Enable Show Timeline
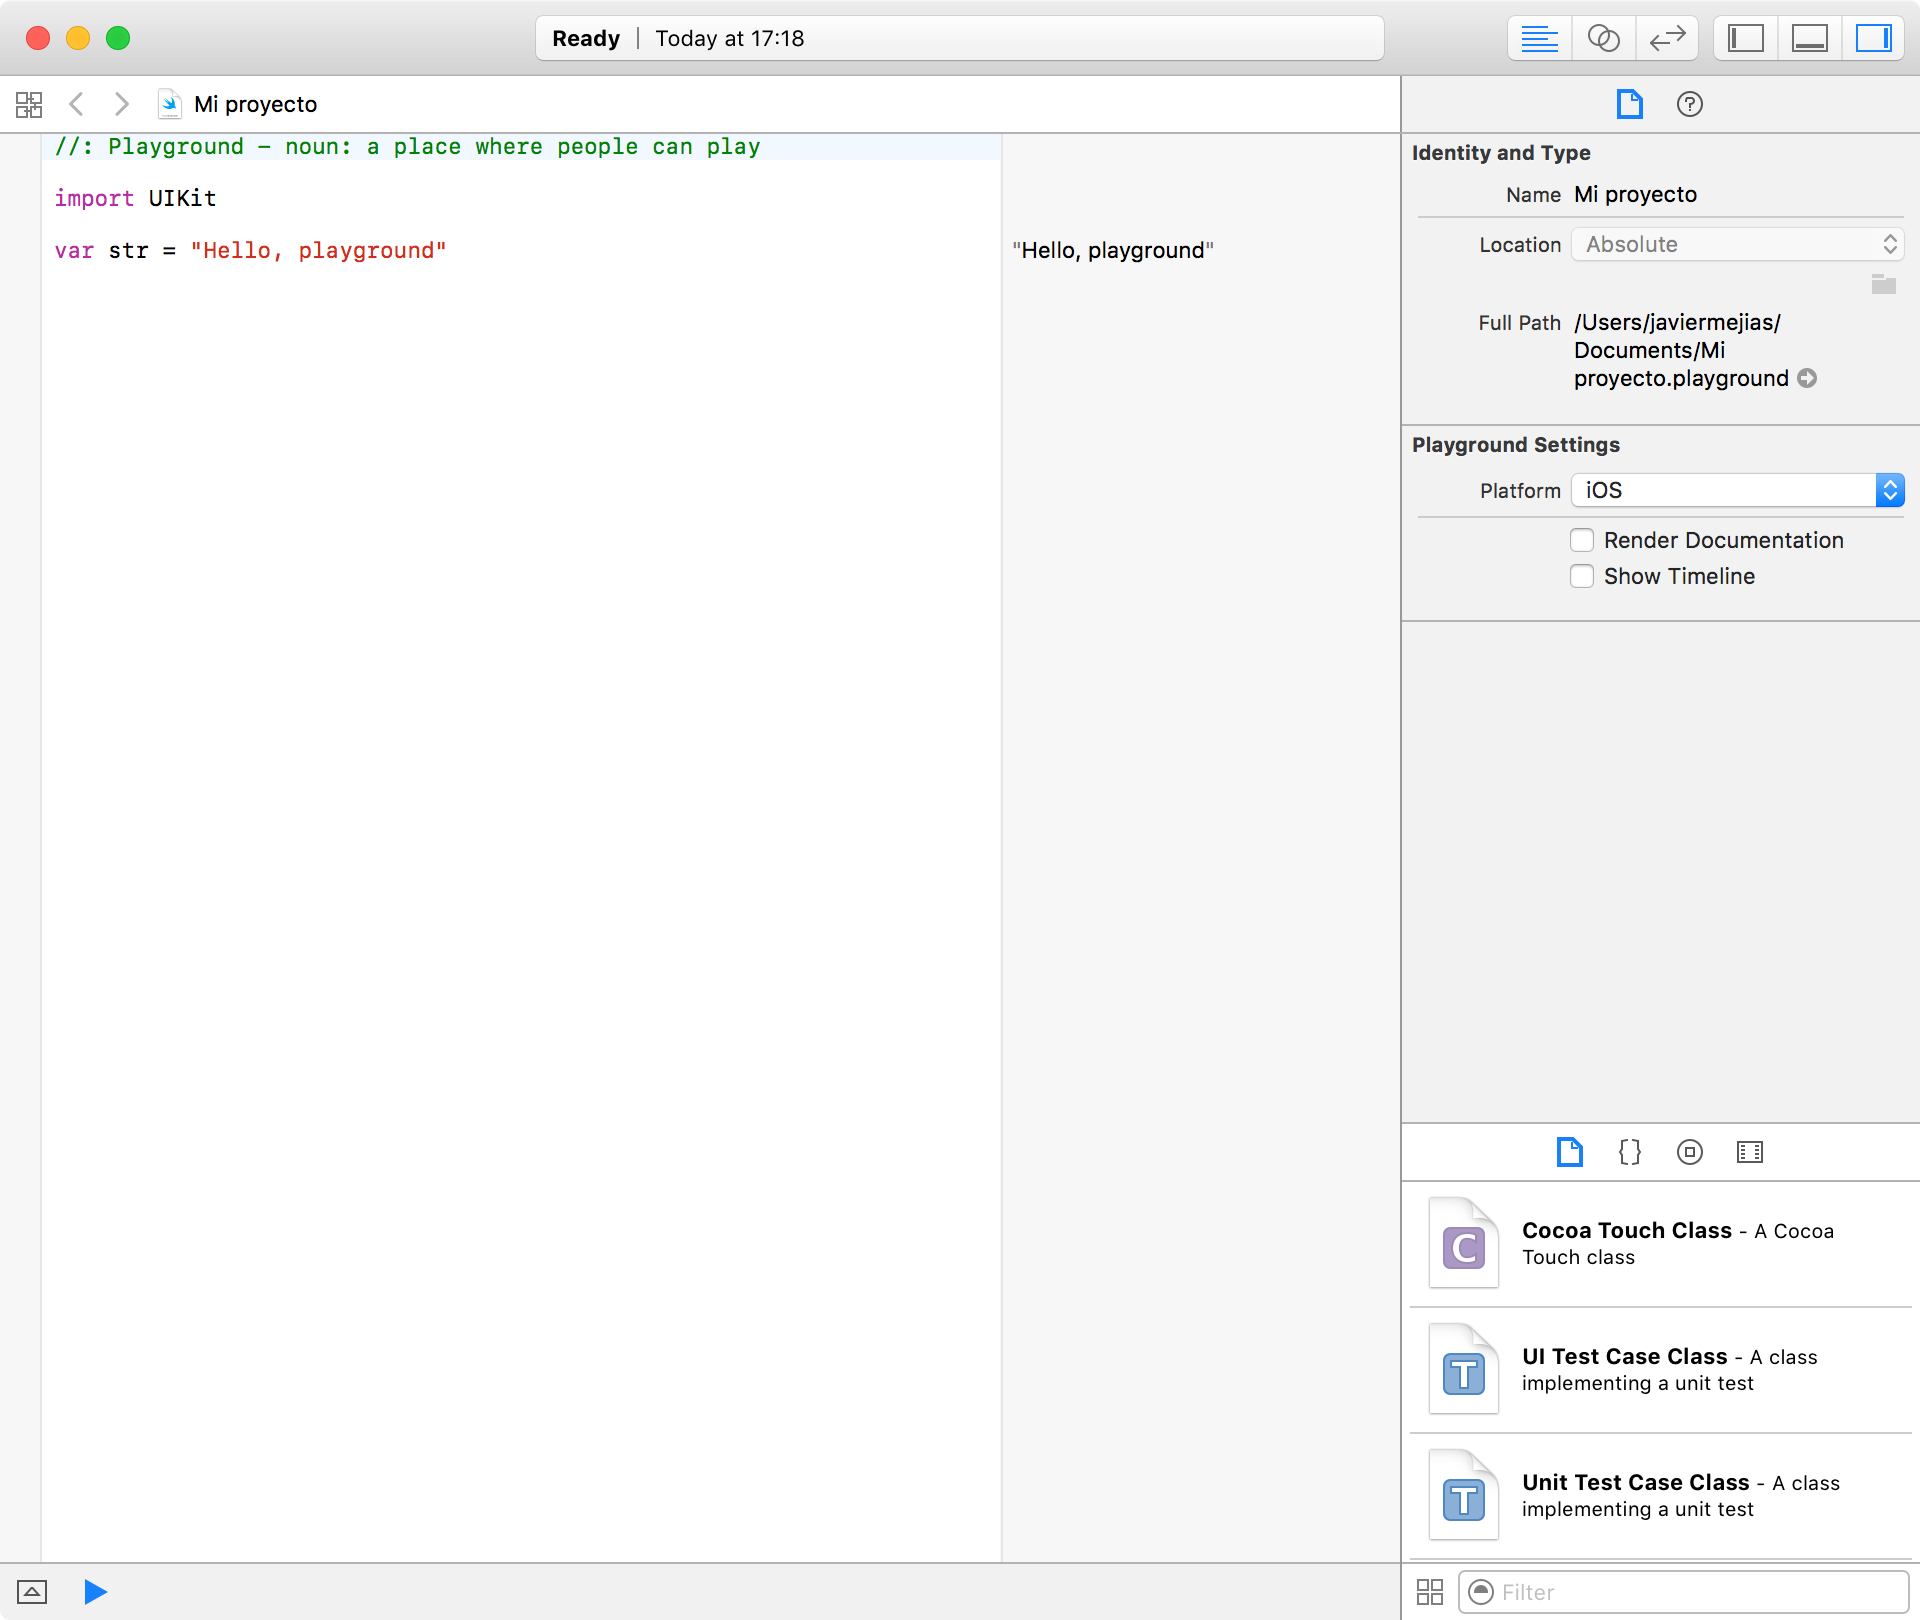The height and width of the screenshot is (1620, 1920). [1581, 576]
